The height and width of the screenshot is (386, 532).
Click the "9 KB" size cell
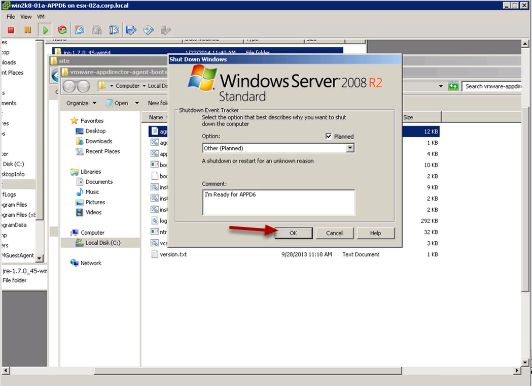coord(433,187)
